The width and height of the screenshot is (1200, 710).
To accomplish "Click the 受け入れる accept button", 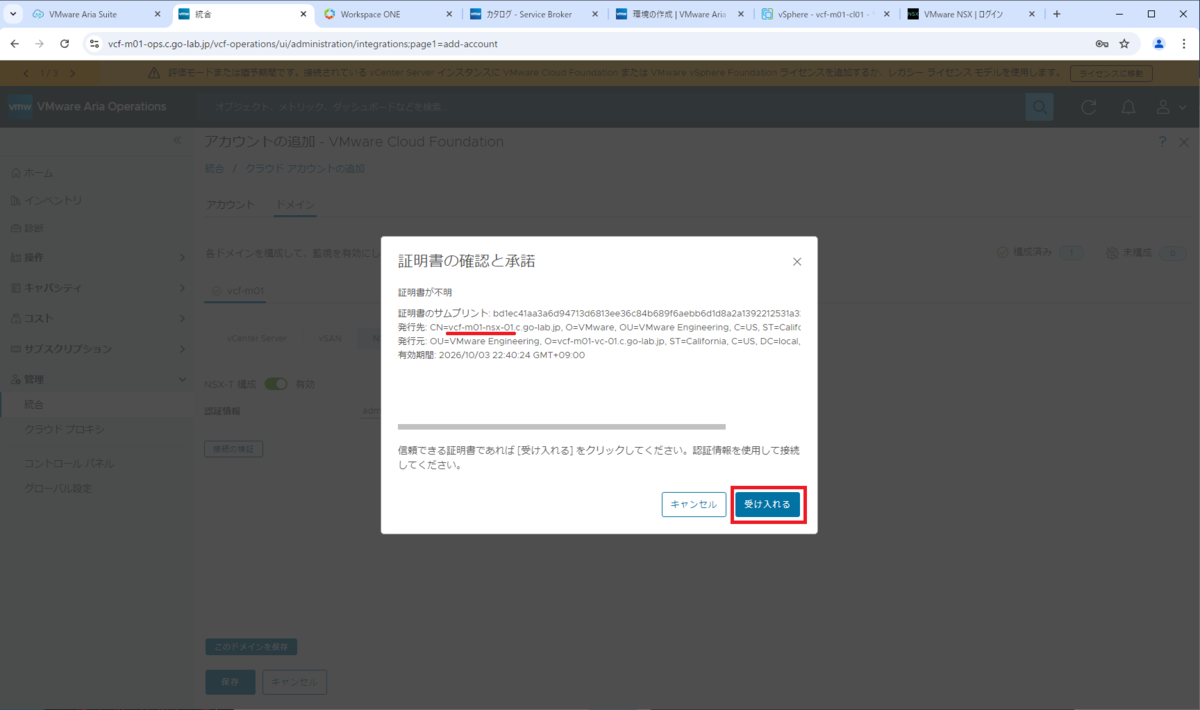I will tap(768, 505).
